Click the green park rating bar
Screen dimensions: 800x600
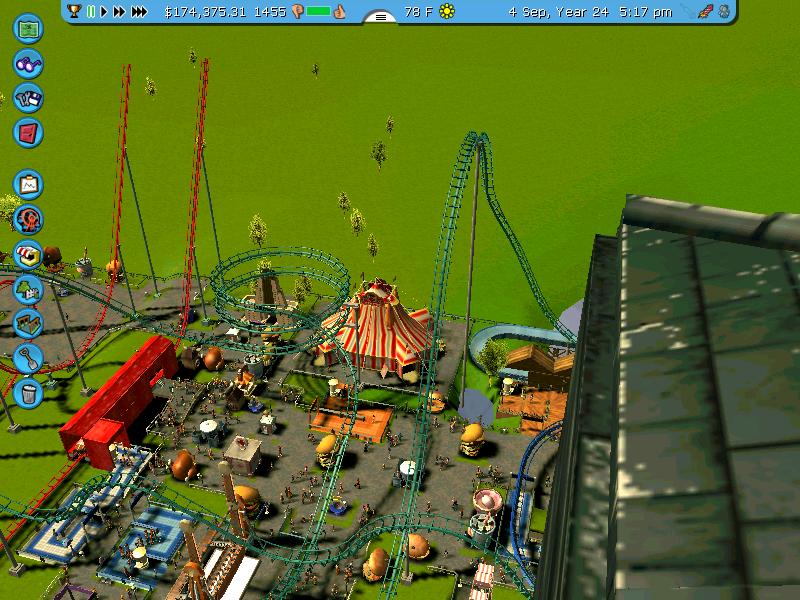[x=318, y=11]
